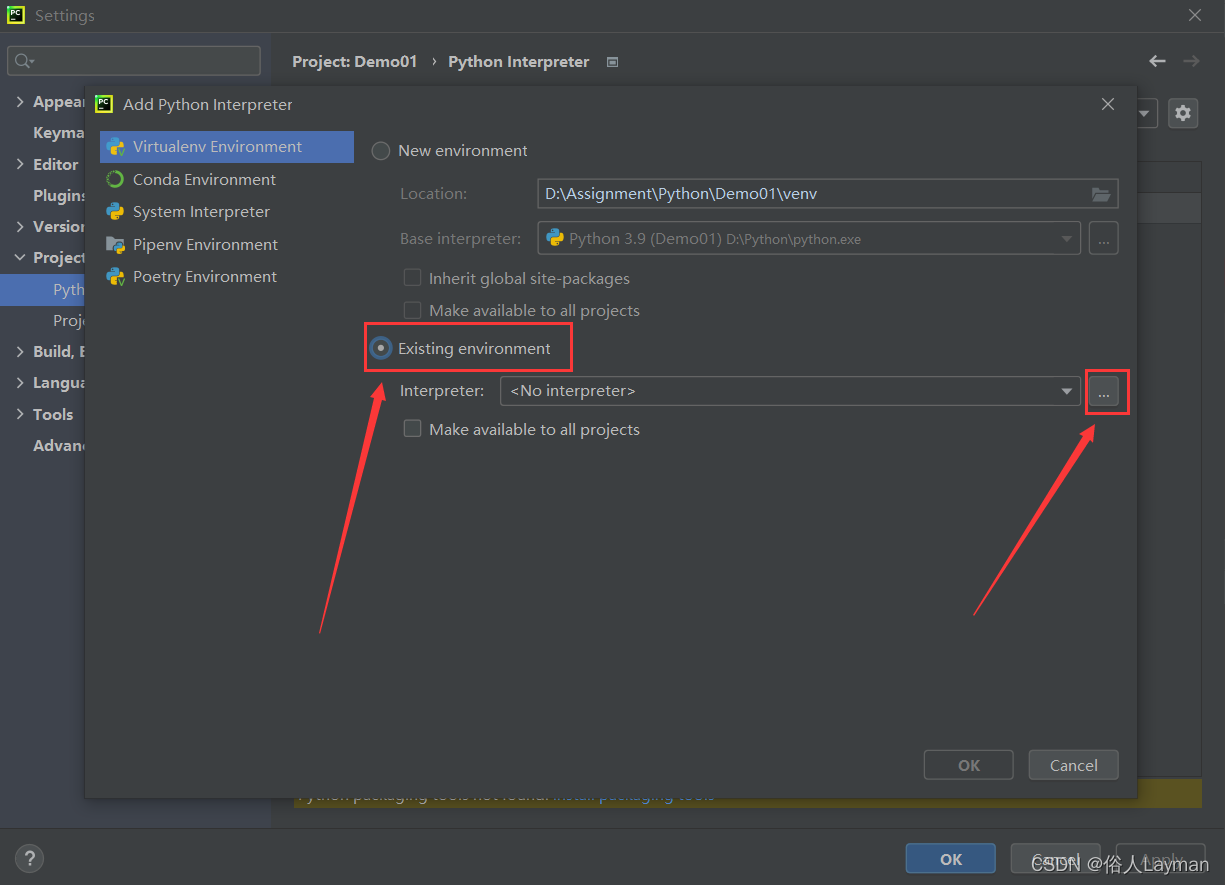Browse for venv location folder icon
The image size is (1225, 885).
[x=1101, y=194]
